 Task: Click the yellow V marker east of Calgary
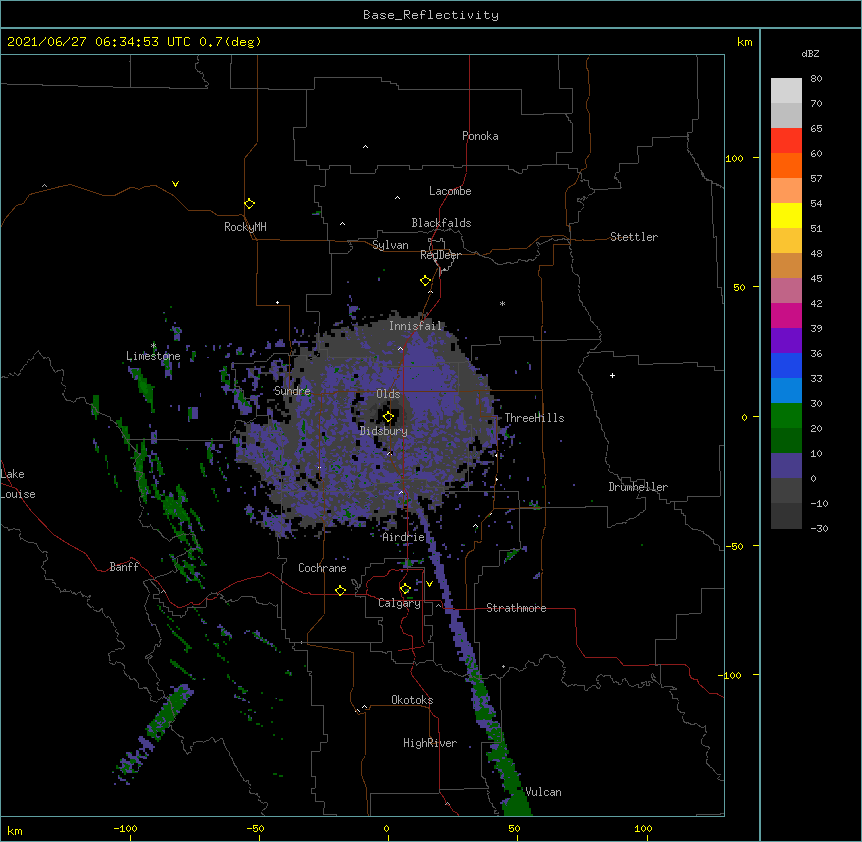click(429, 584)
